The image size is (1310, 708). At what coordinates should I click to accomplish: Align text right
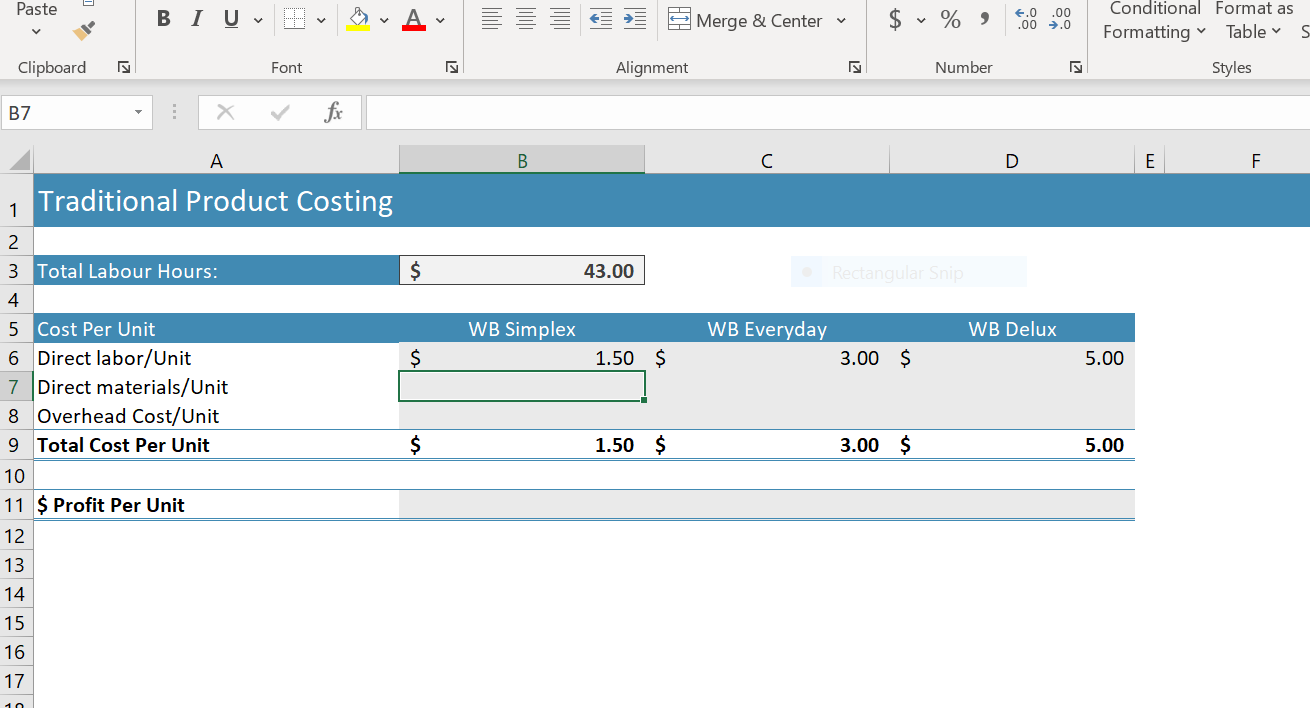coord(560,19)
